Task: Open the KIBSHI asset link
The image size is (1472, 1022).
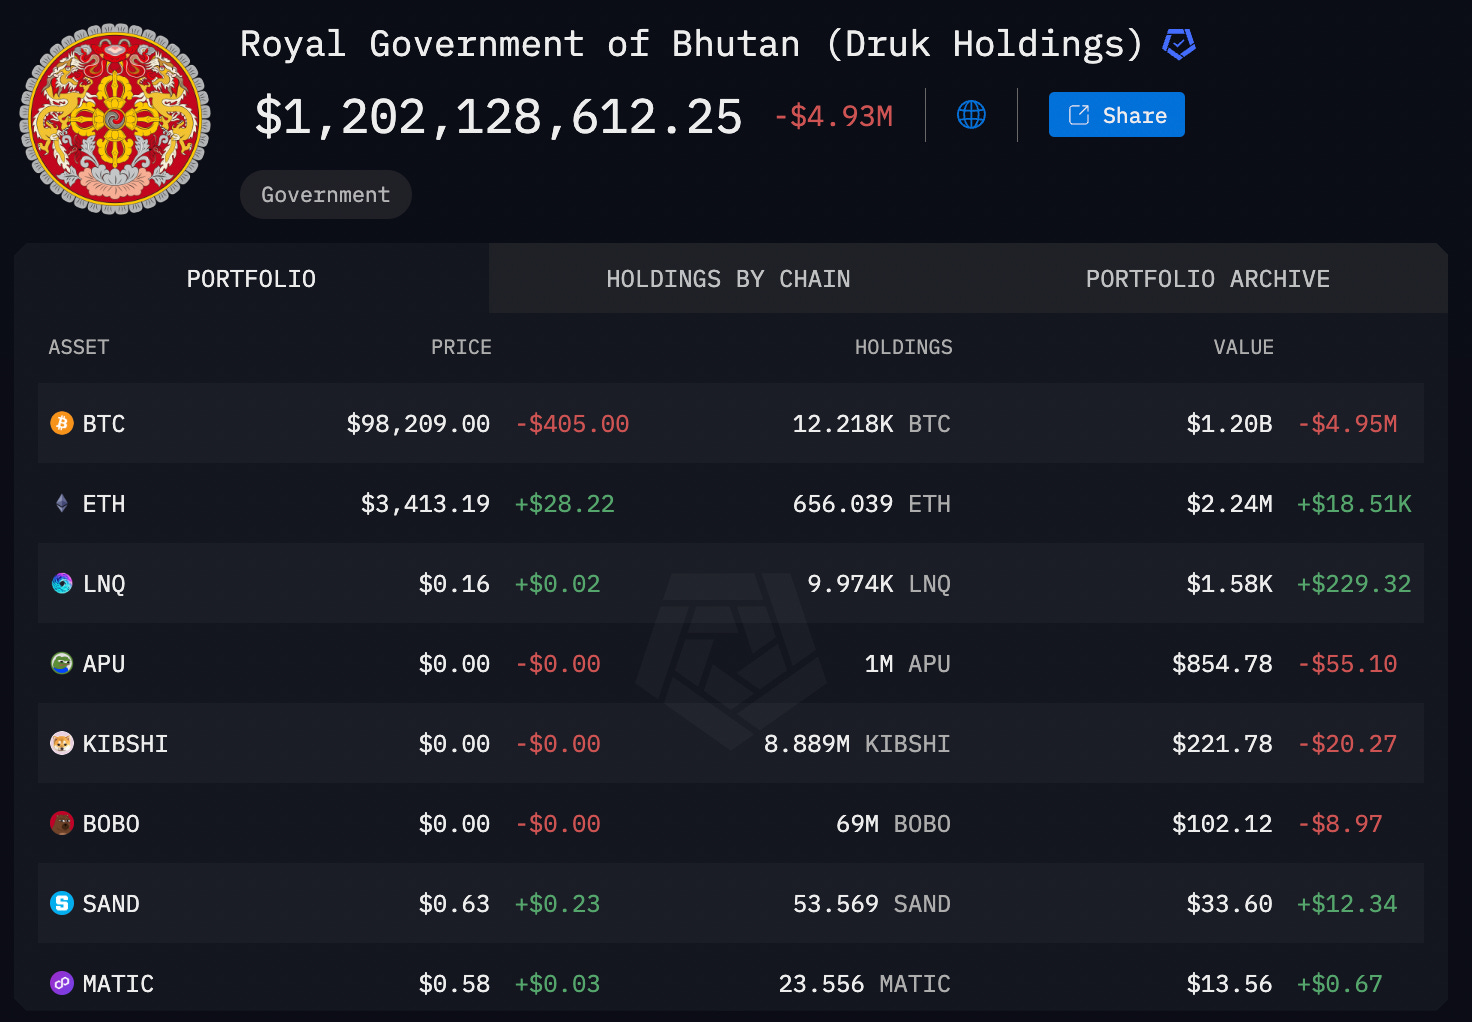Action: (125, 744)
